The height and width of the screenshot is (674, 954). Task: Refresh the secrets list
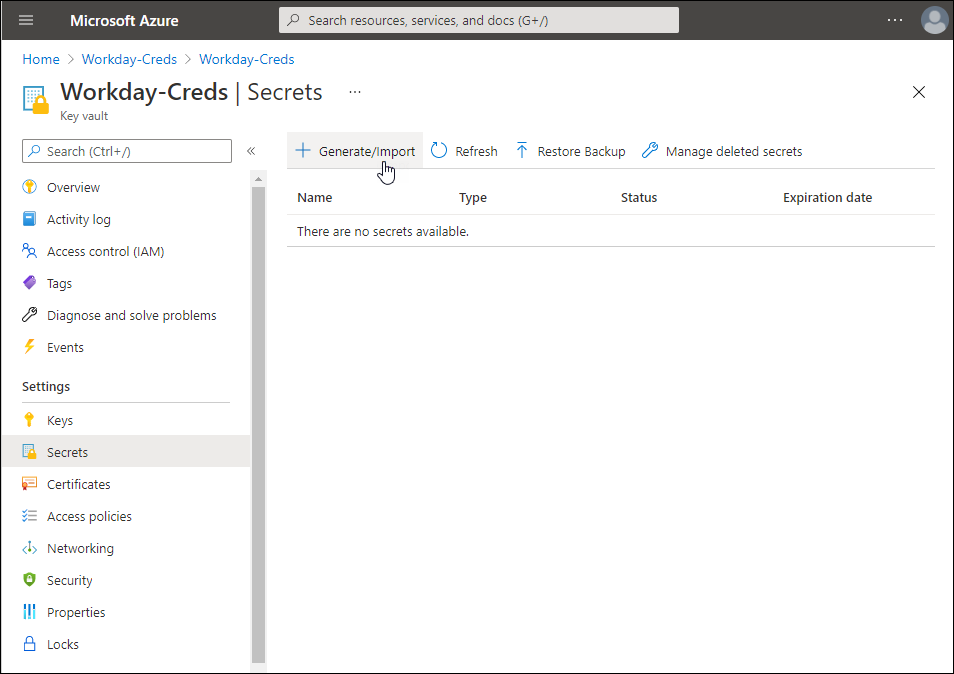(465, 151)
